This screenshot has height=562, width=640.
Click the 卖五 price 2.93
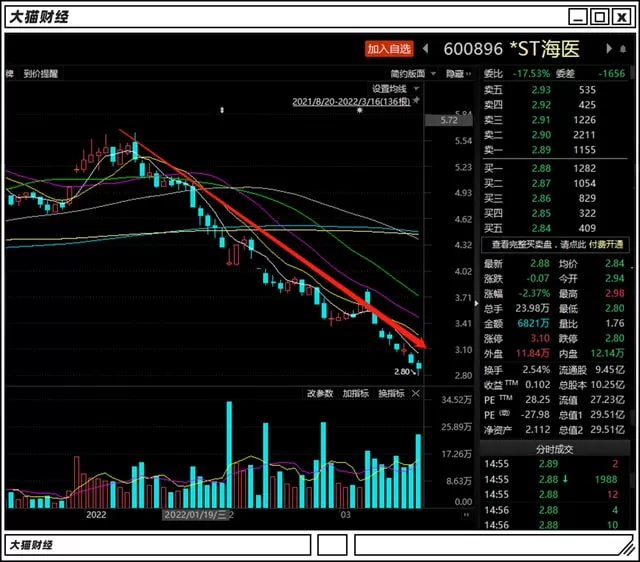pos(541,90)
